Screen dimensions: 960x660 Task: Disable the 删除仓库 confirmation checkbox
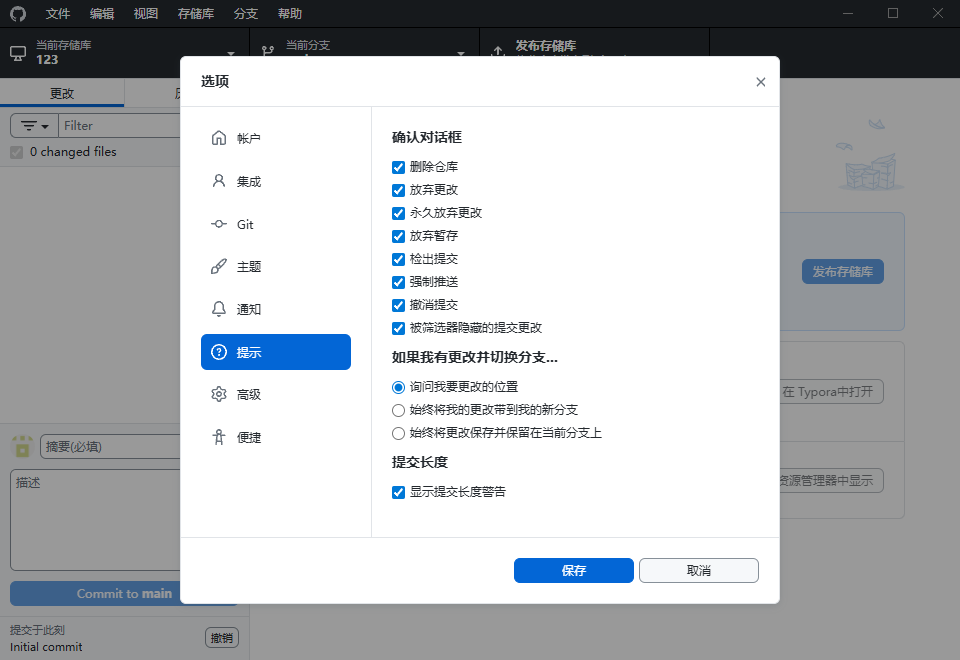tap(398, 167)
